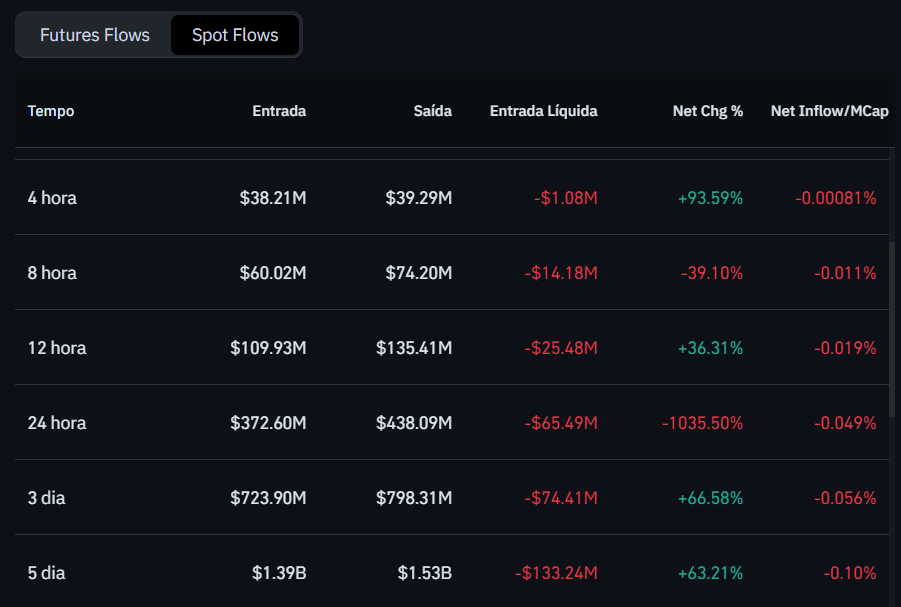
Task: Sort by the Net Chg % column
Action: click(x=708, y=111)
